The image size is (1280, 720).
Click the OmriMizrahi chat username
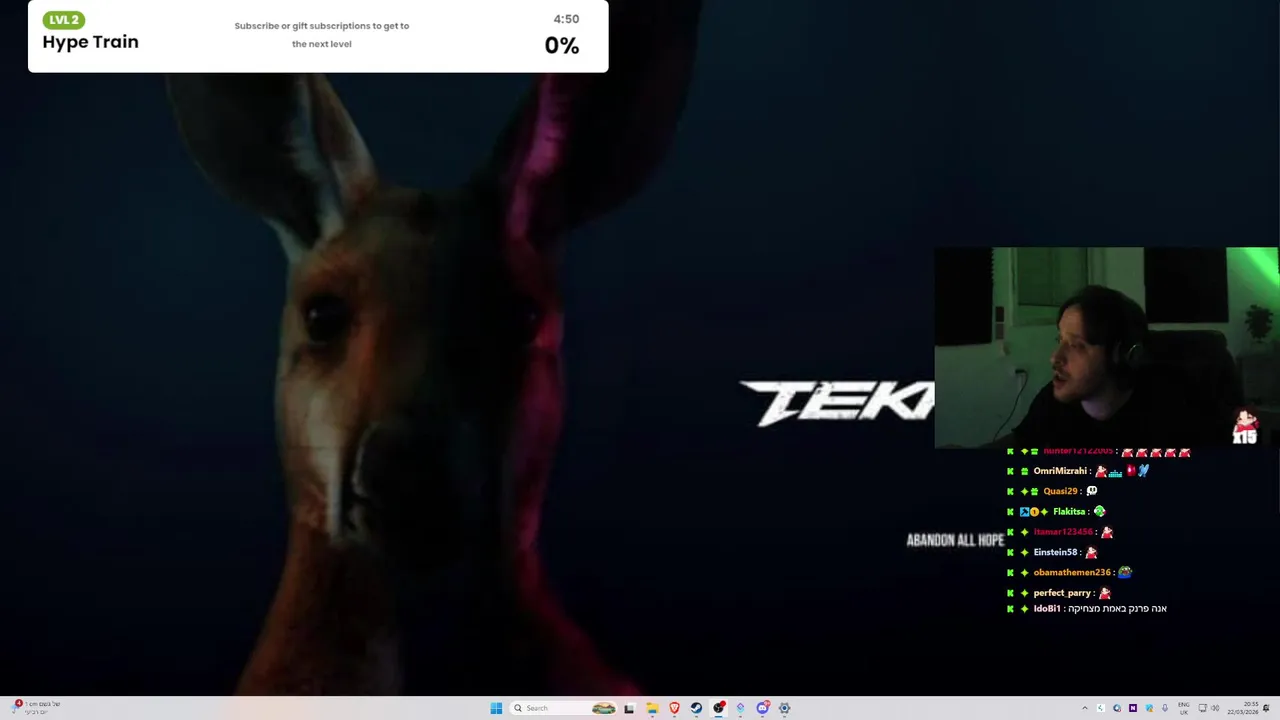tap(1060, 471)
